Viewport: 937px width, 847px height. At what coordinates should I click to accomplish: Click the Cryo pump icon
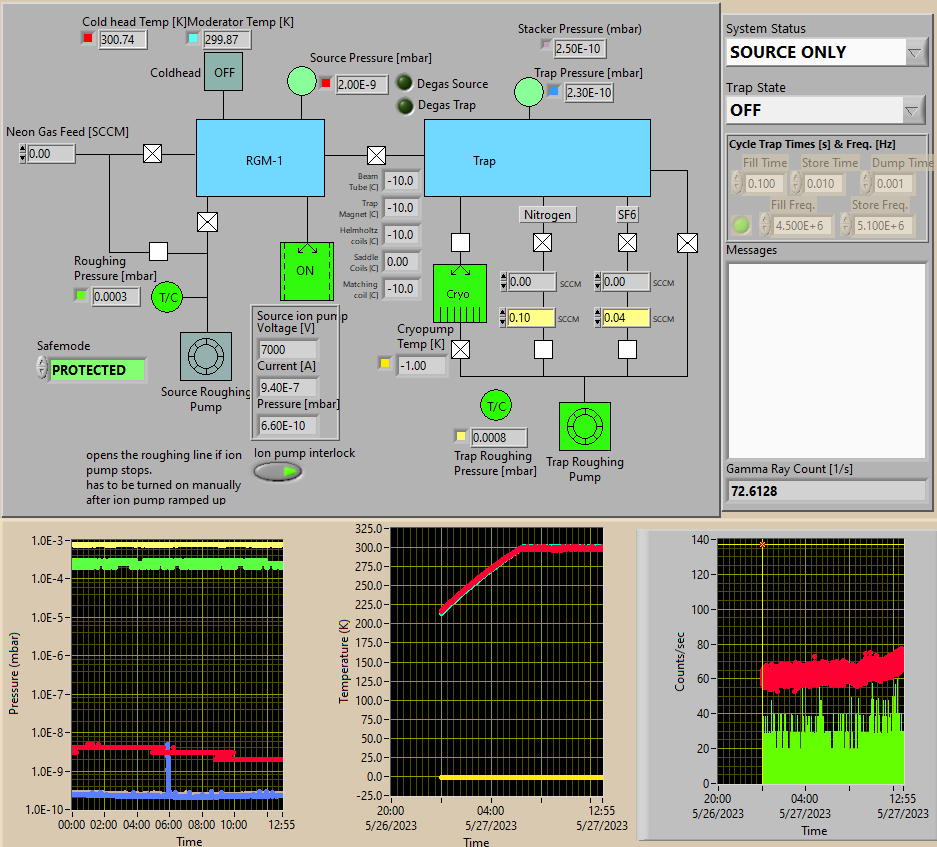[459, 294]
